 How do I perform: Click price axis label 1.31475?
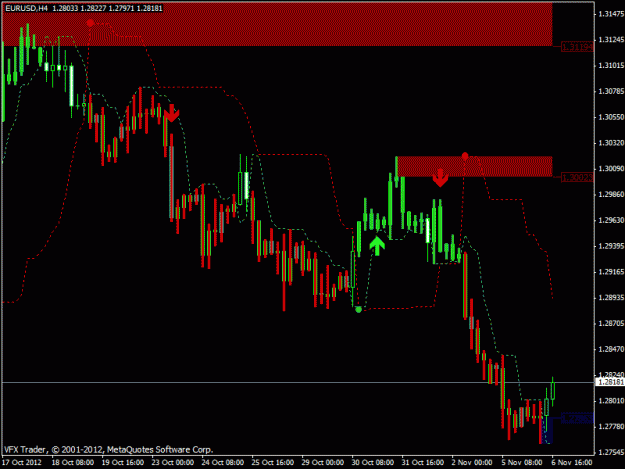click(x=611, y=14)
